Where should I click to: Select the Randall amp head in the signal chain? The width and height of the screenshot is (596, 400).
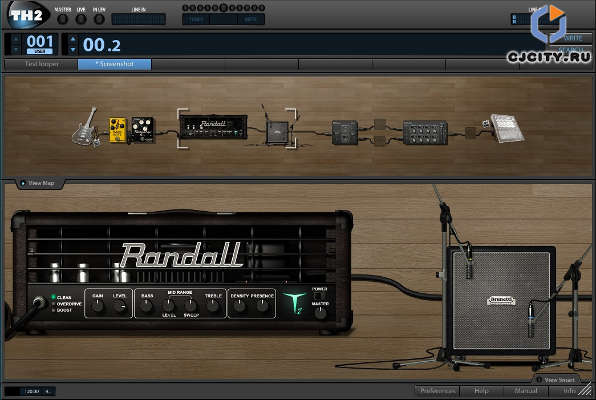point(213,127)
